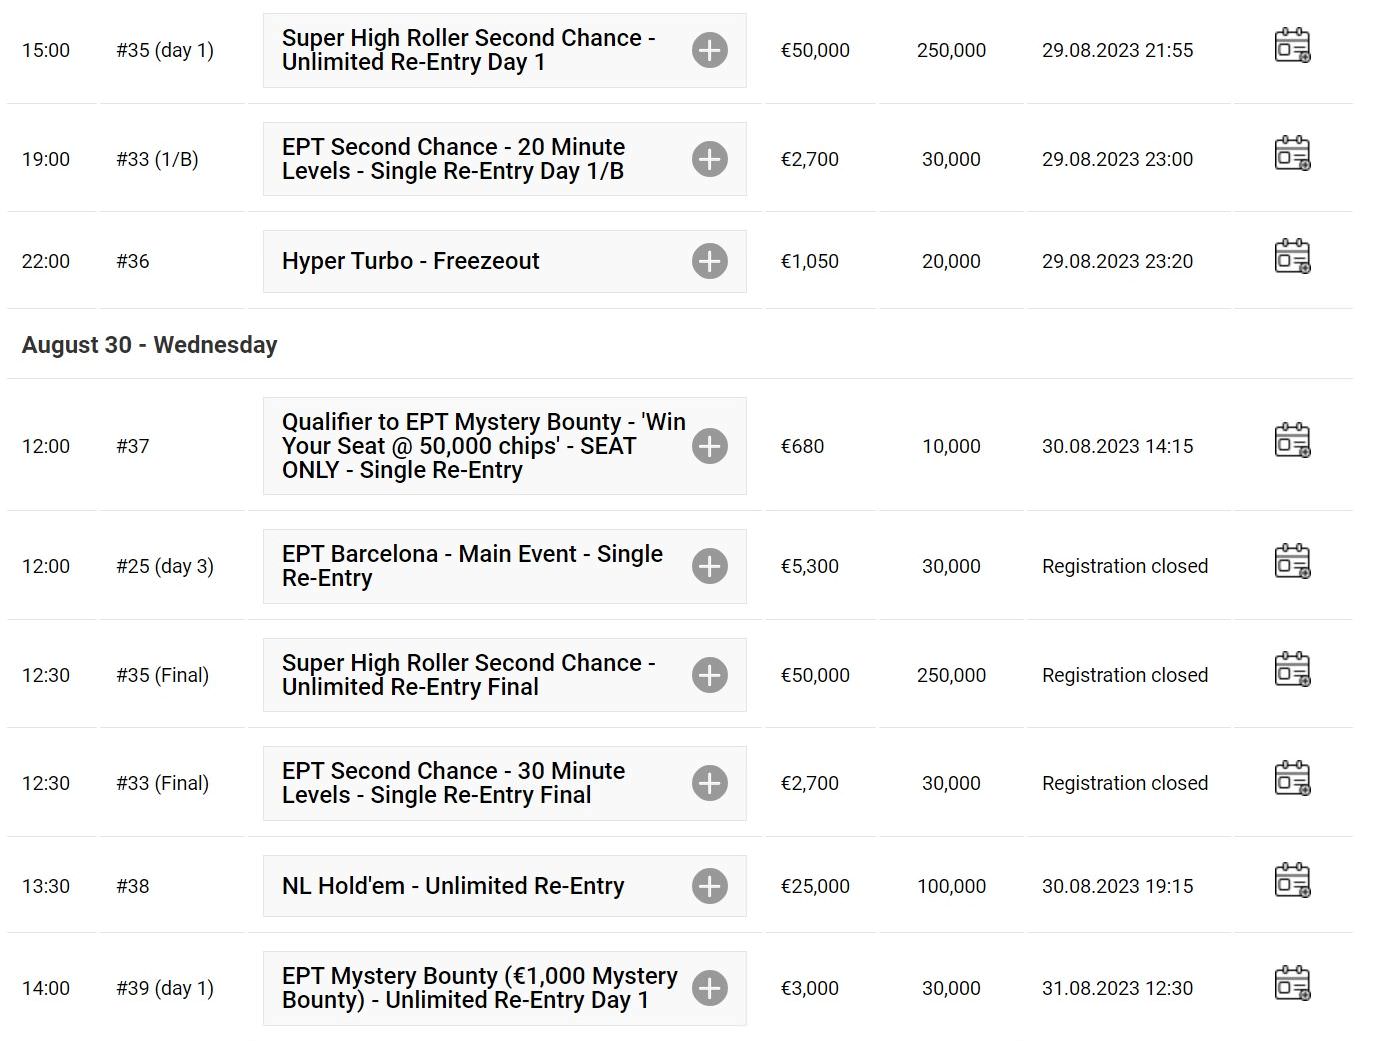Add event #37 Mystery Bounty qualifier to calendar
Image resolution: width=1380 pixels, height=1041 pixels.
click(x=1292, y=441)
